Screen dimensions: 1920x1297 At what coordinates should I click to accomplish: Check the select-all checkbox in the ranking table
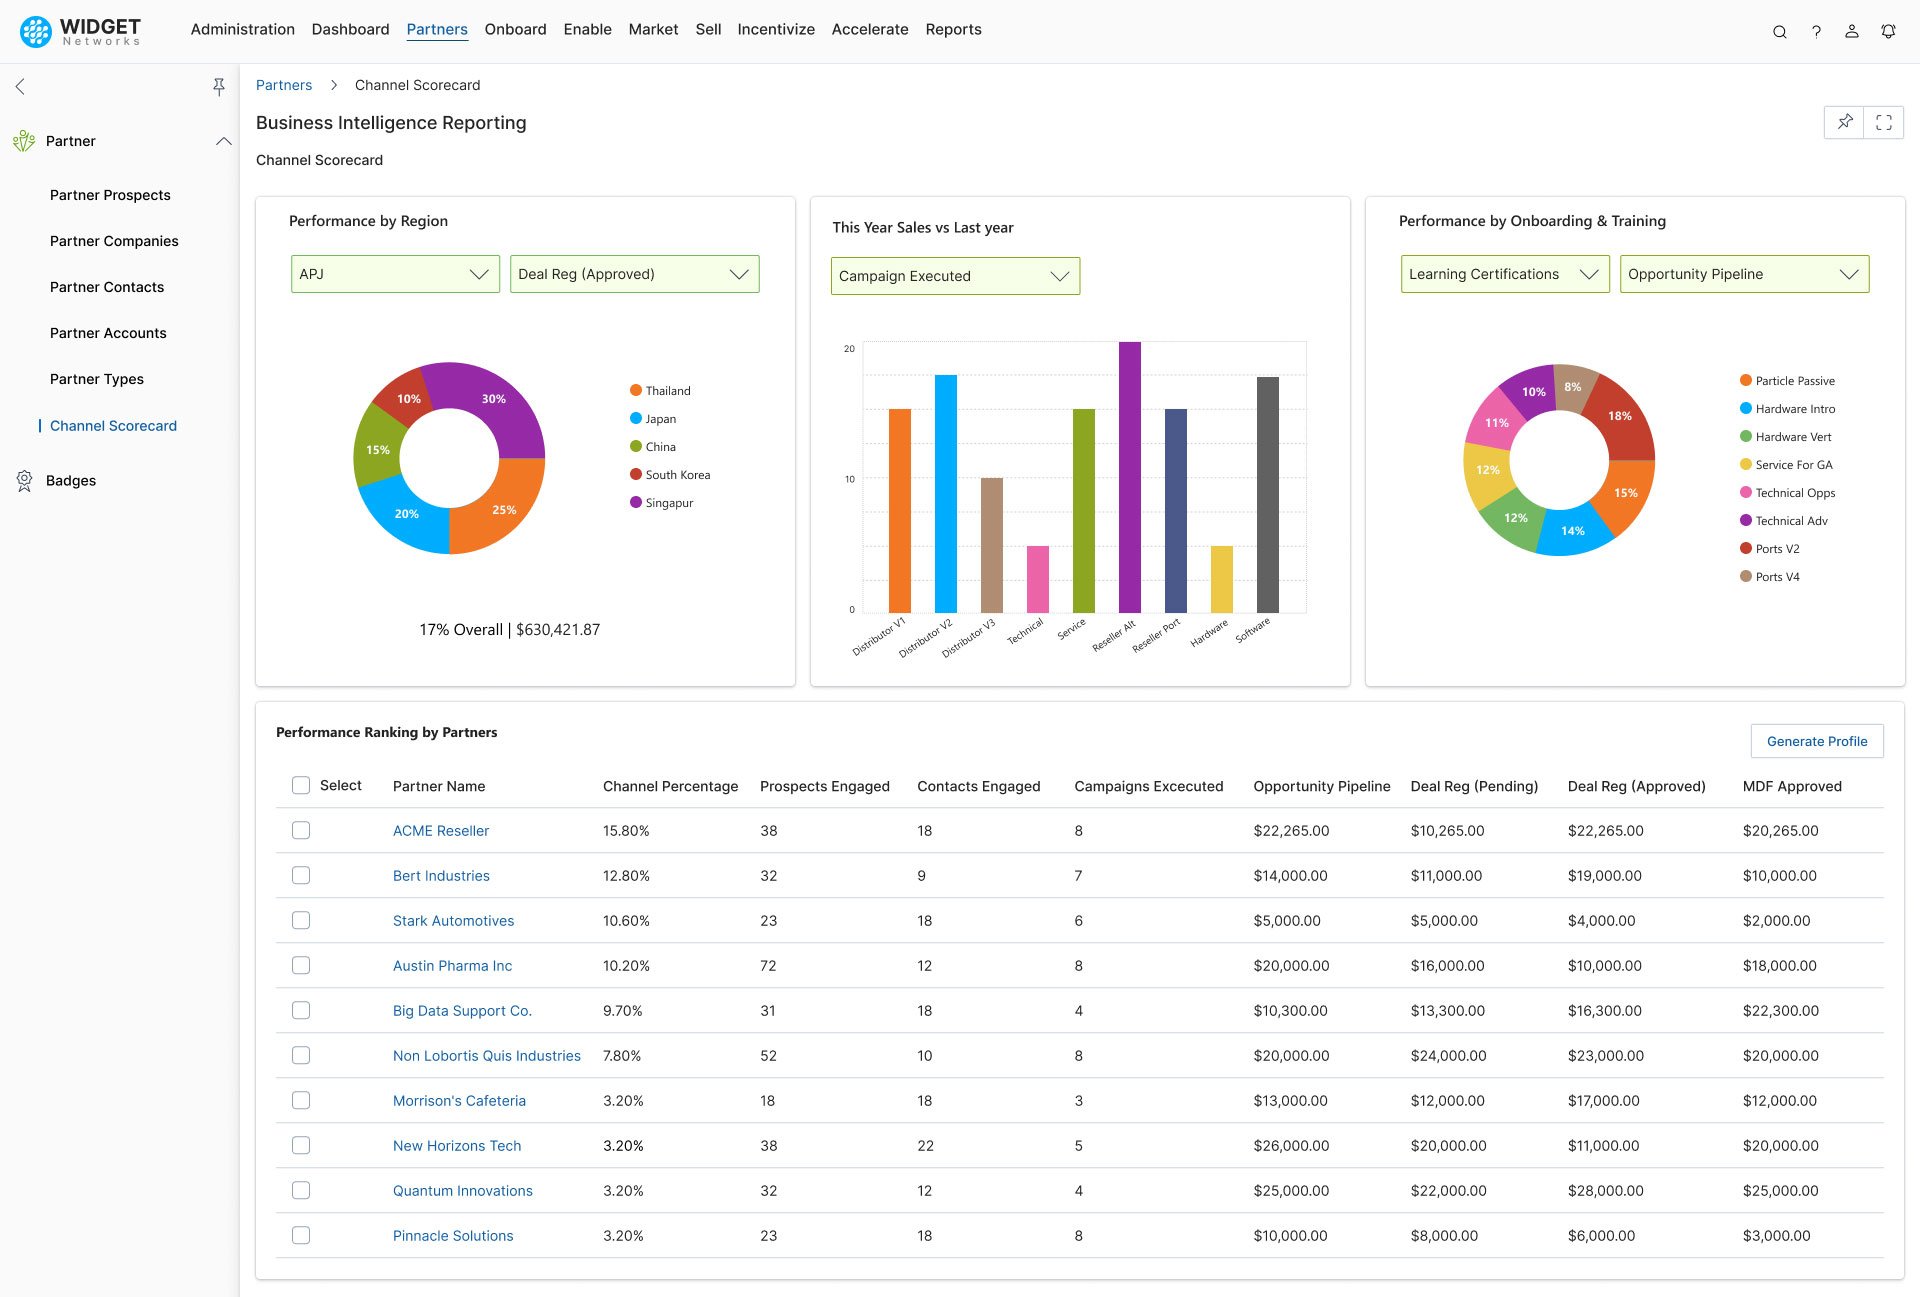point(301,785)
